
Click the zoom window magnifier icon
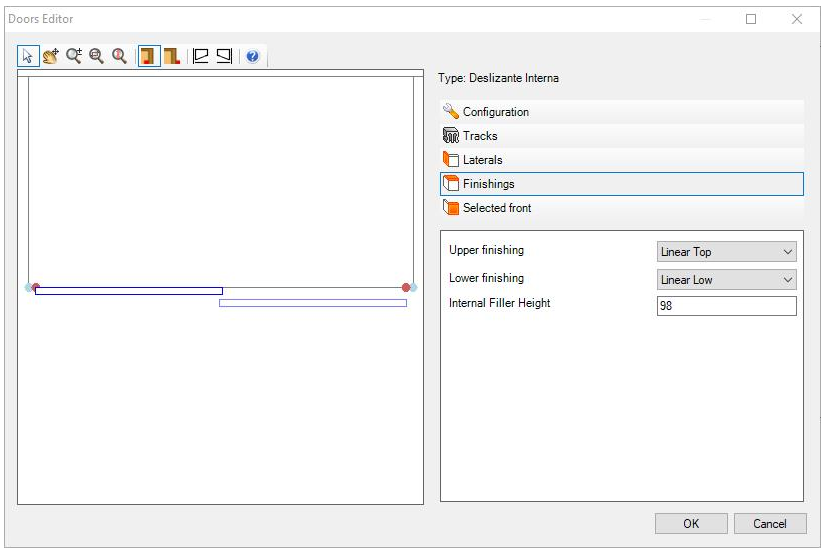click(96, 56)
